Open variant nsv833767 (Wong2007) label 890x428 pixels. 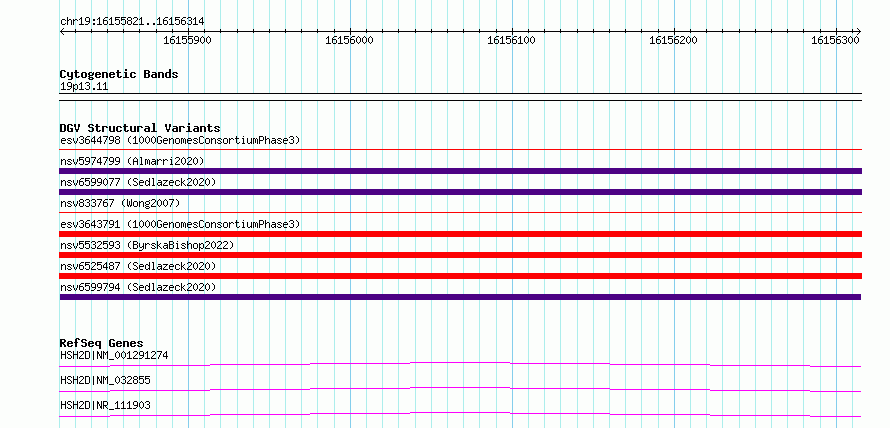click(120, 203)
